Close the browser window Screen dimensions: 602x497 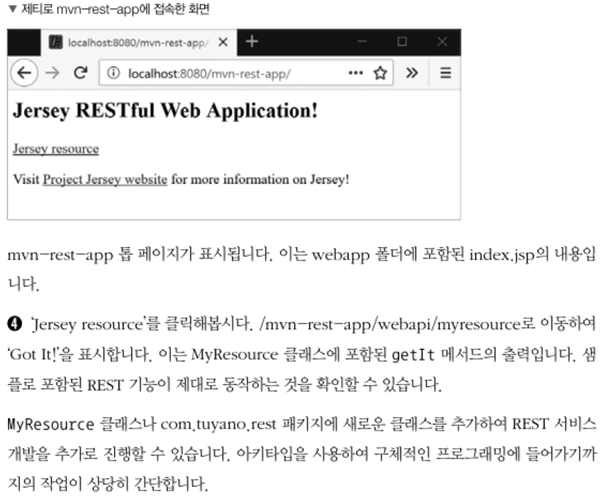tap(442, 41)
